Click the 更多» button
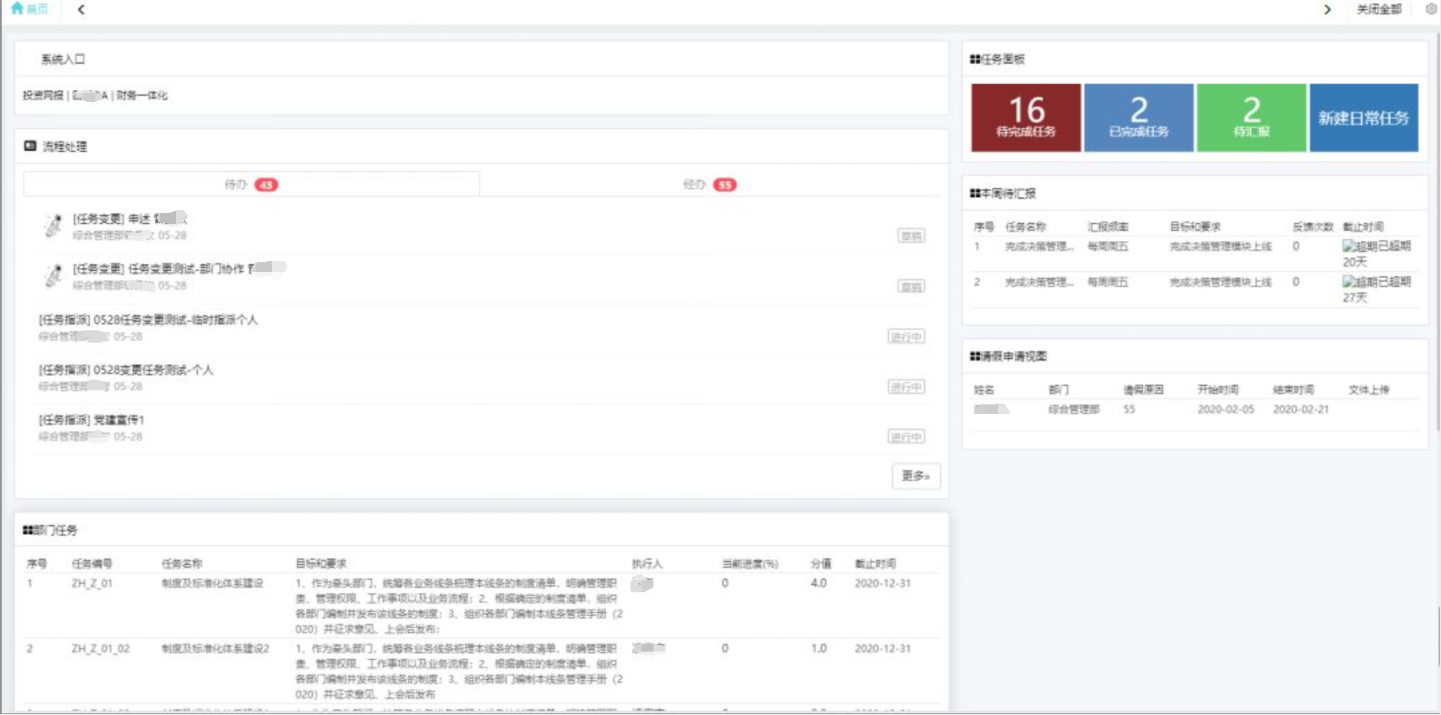The image size is (1441, 715). 915,476
